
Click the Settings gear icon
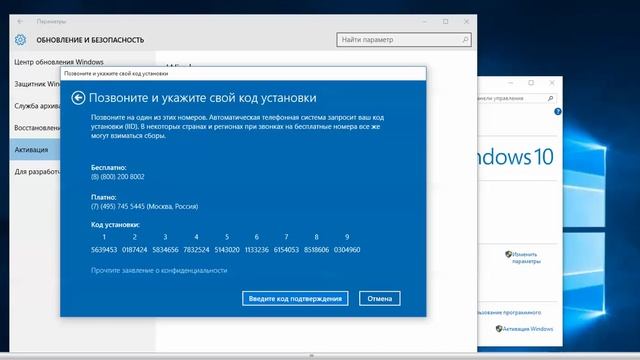point(20,40)
